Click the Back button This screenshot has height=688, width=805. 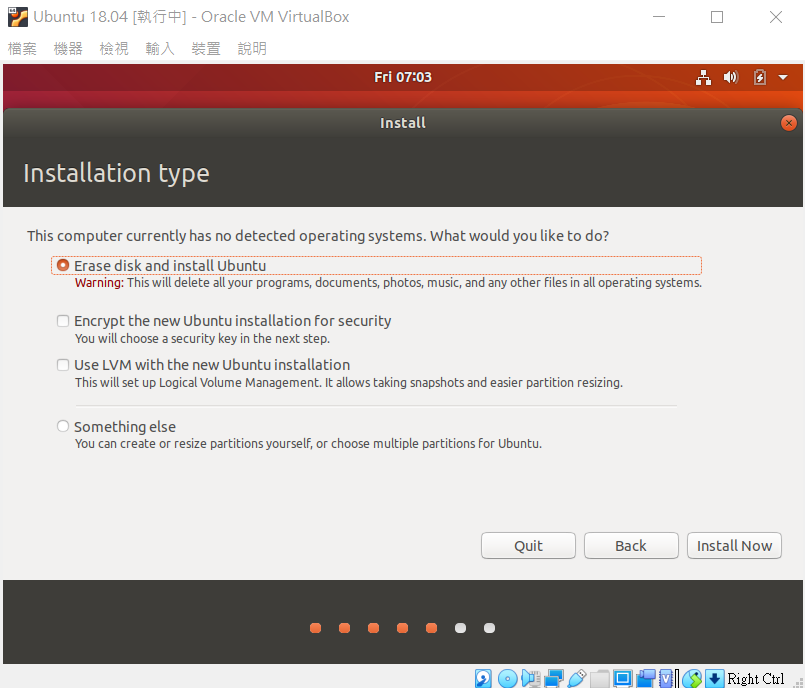pos(631,545)
